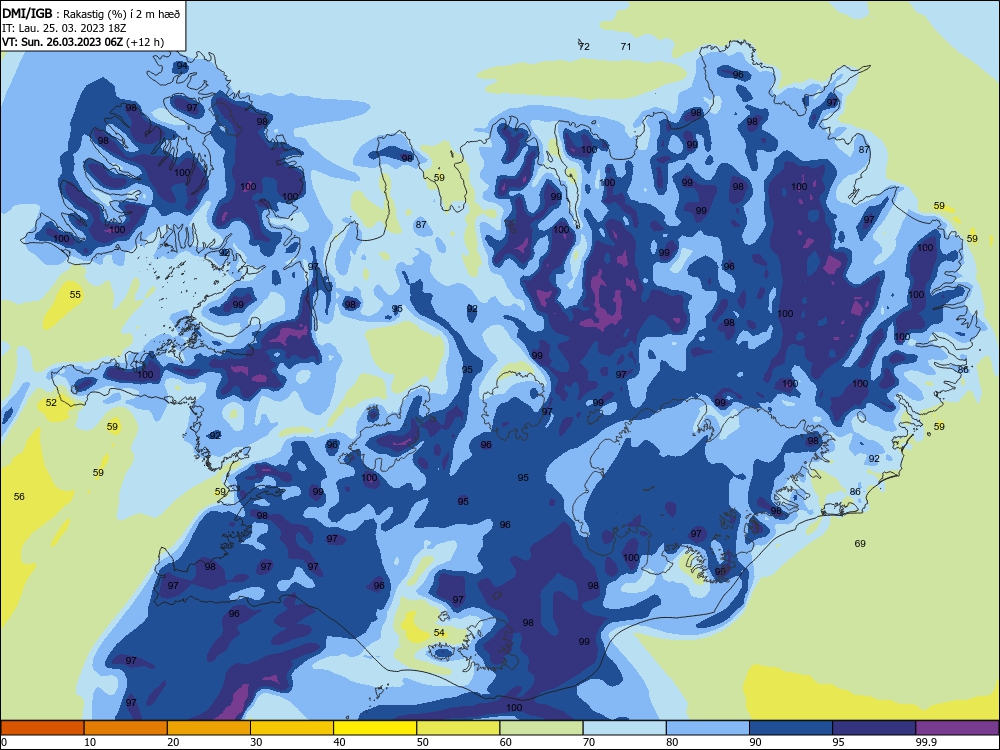Click the 'VT: Sun. 26.03.2023 06Z' valid time

coord(62,42)
